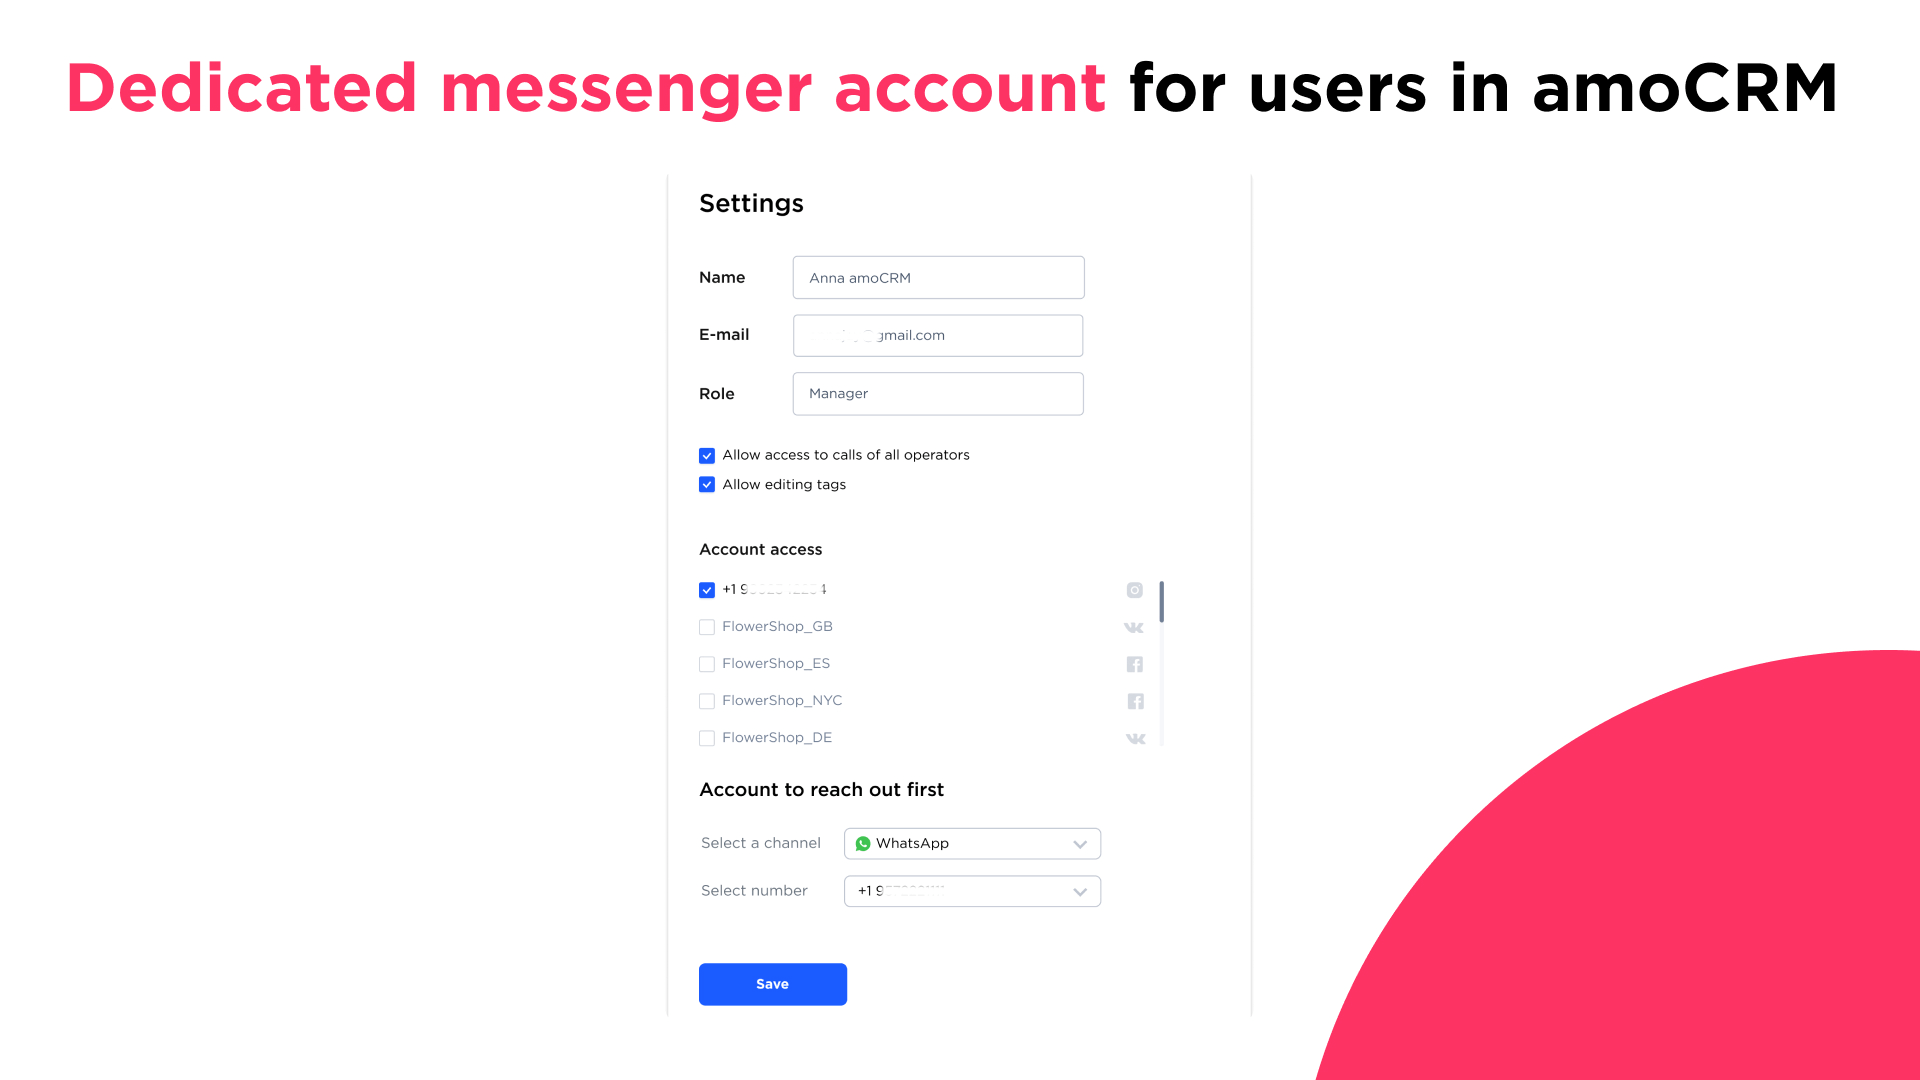The image size is (1920, 1080).
Task: Toggle checkbox for FlowerShop_GB account access
Action: tap(707, 626)
